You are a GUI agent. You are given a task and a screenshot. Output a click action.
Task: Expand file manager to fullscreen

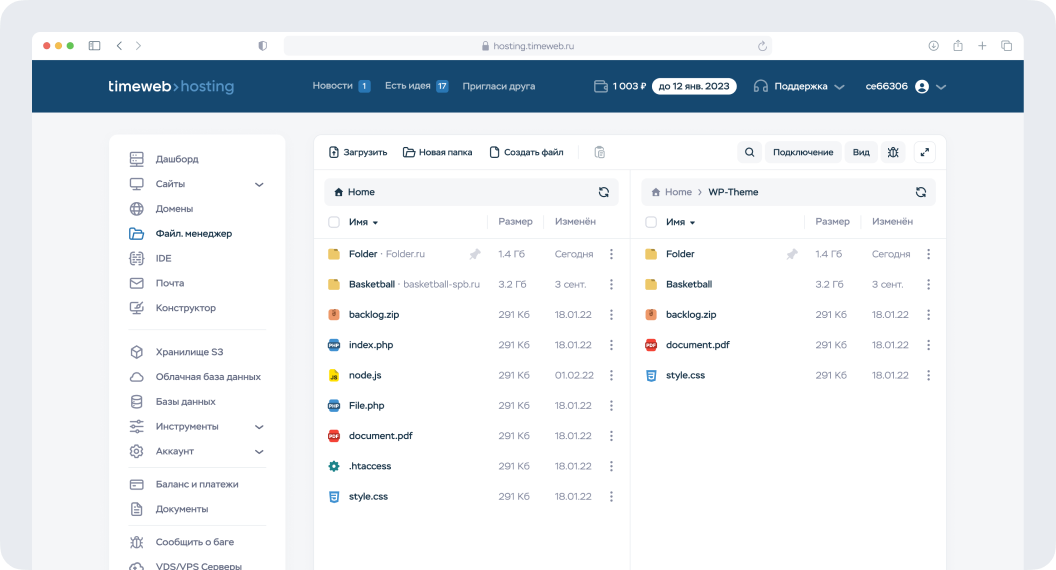point(925,152)
